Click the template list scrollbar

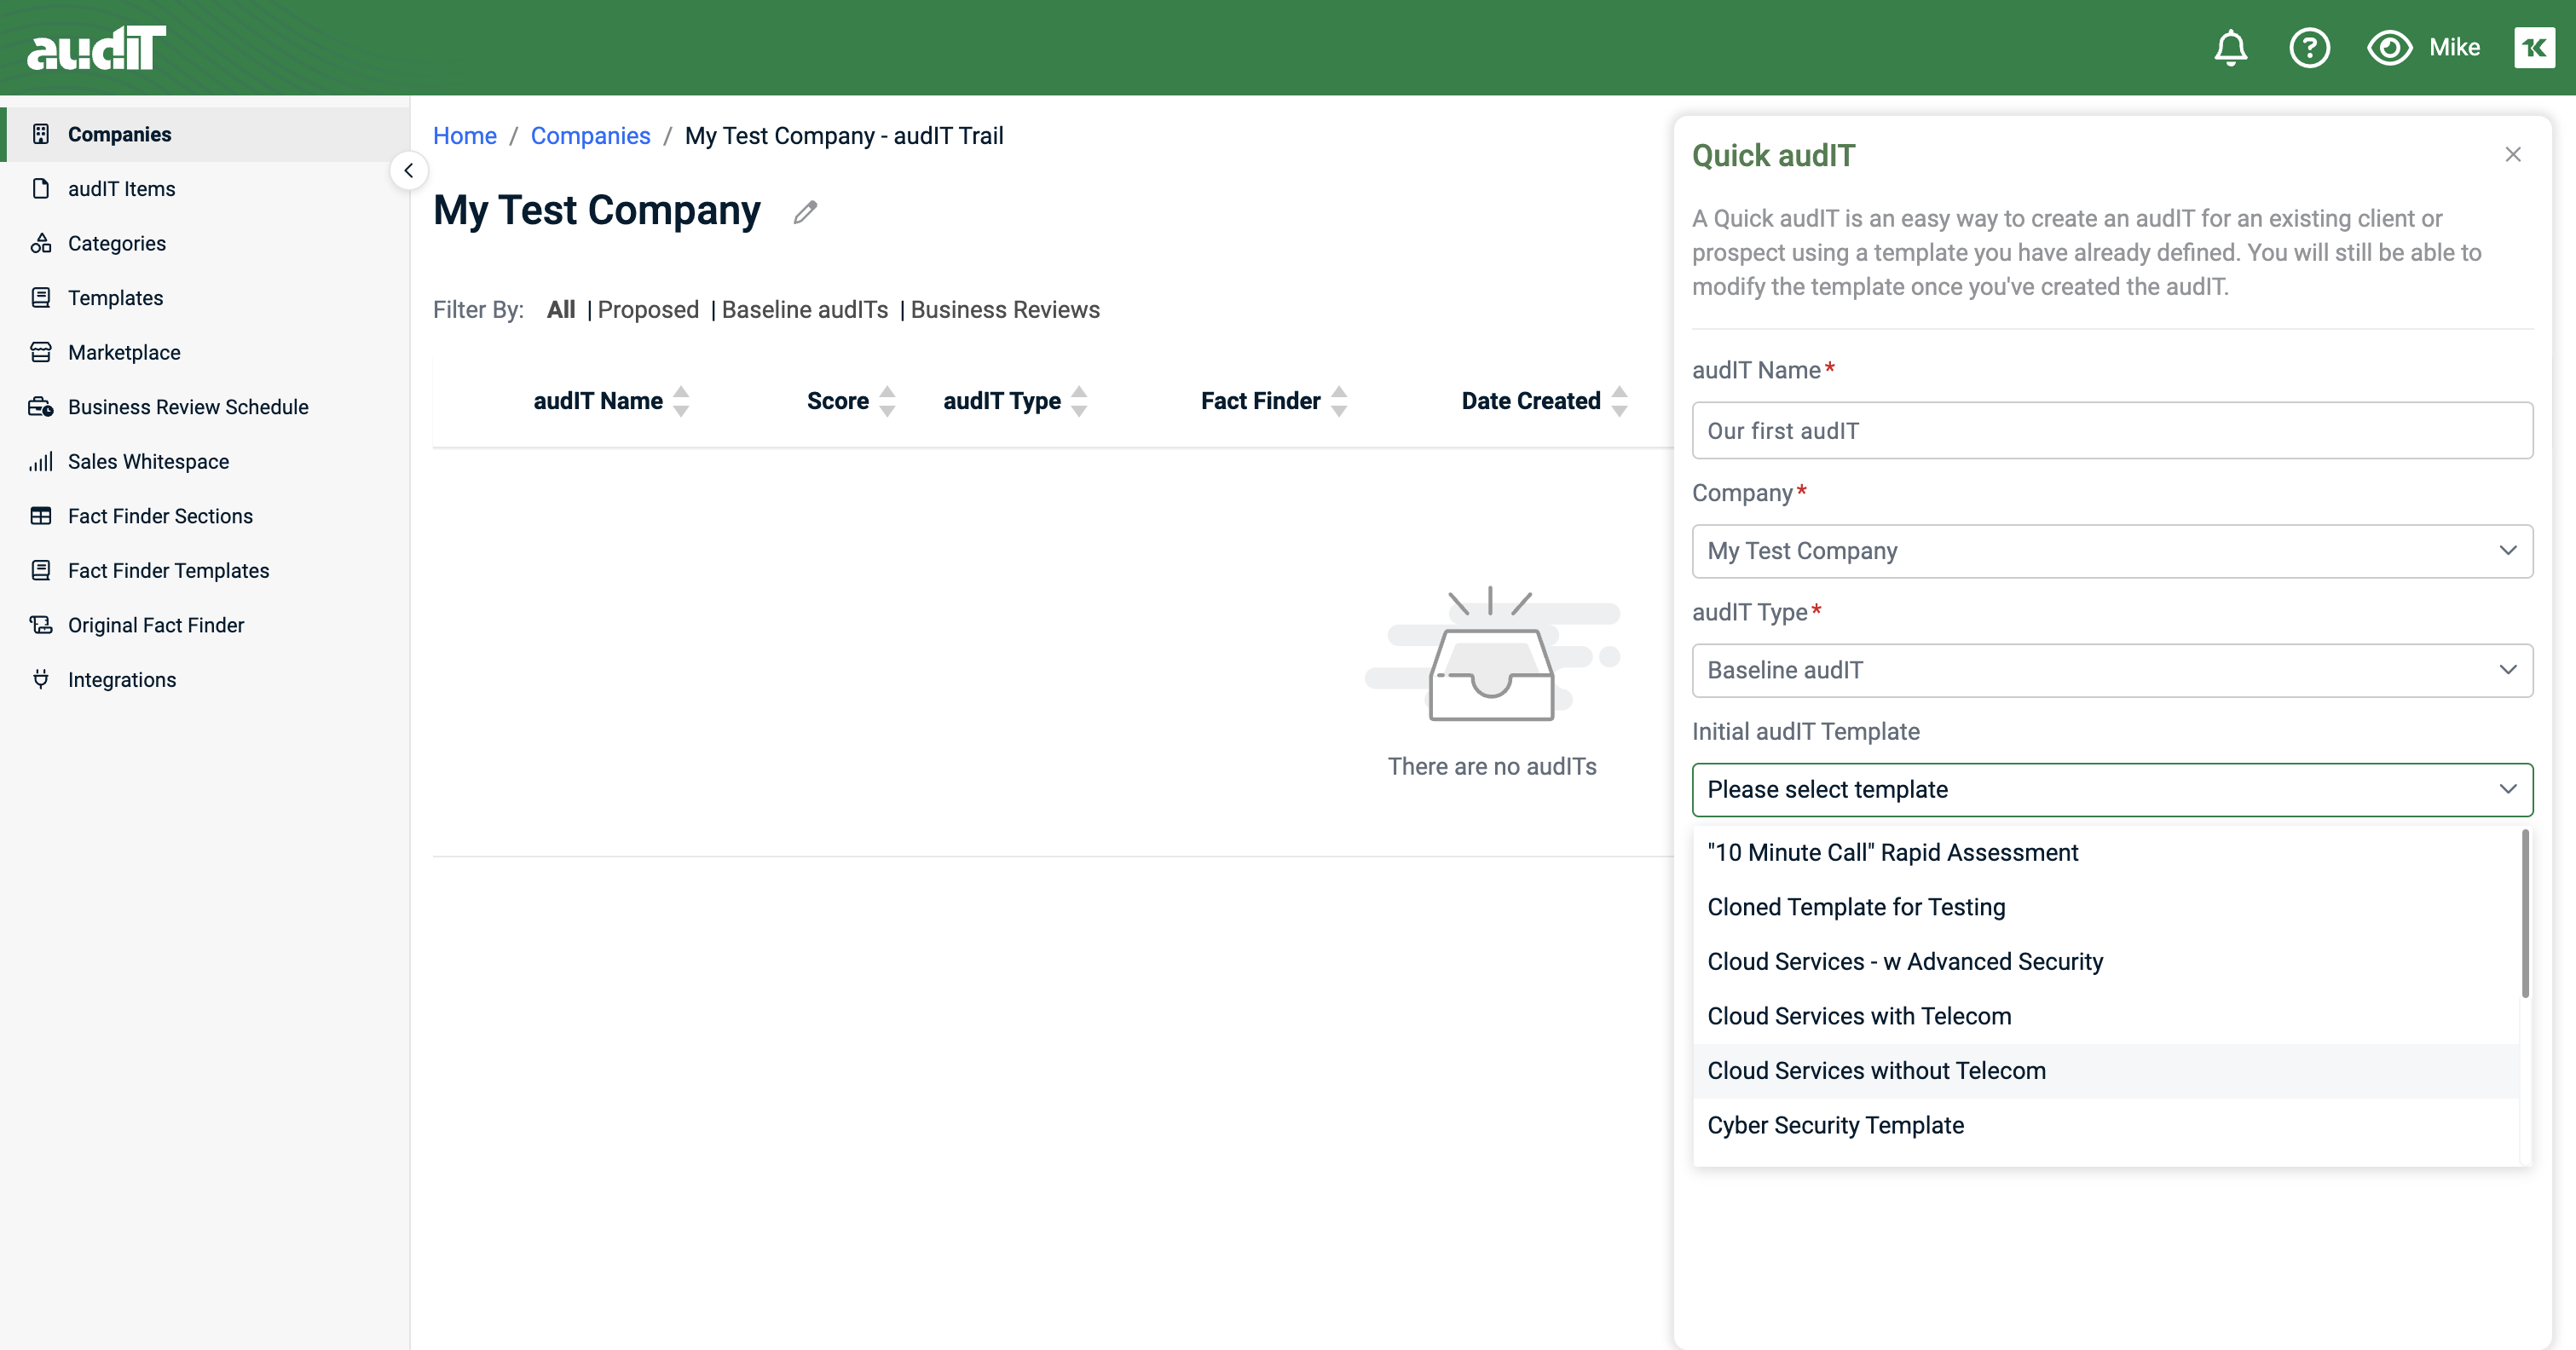[2525, 914]
